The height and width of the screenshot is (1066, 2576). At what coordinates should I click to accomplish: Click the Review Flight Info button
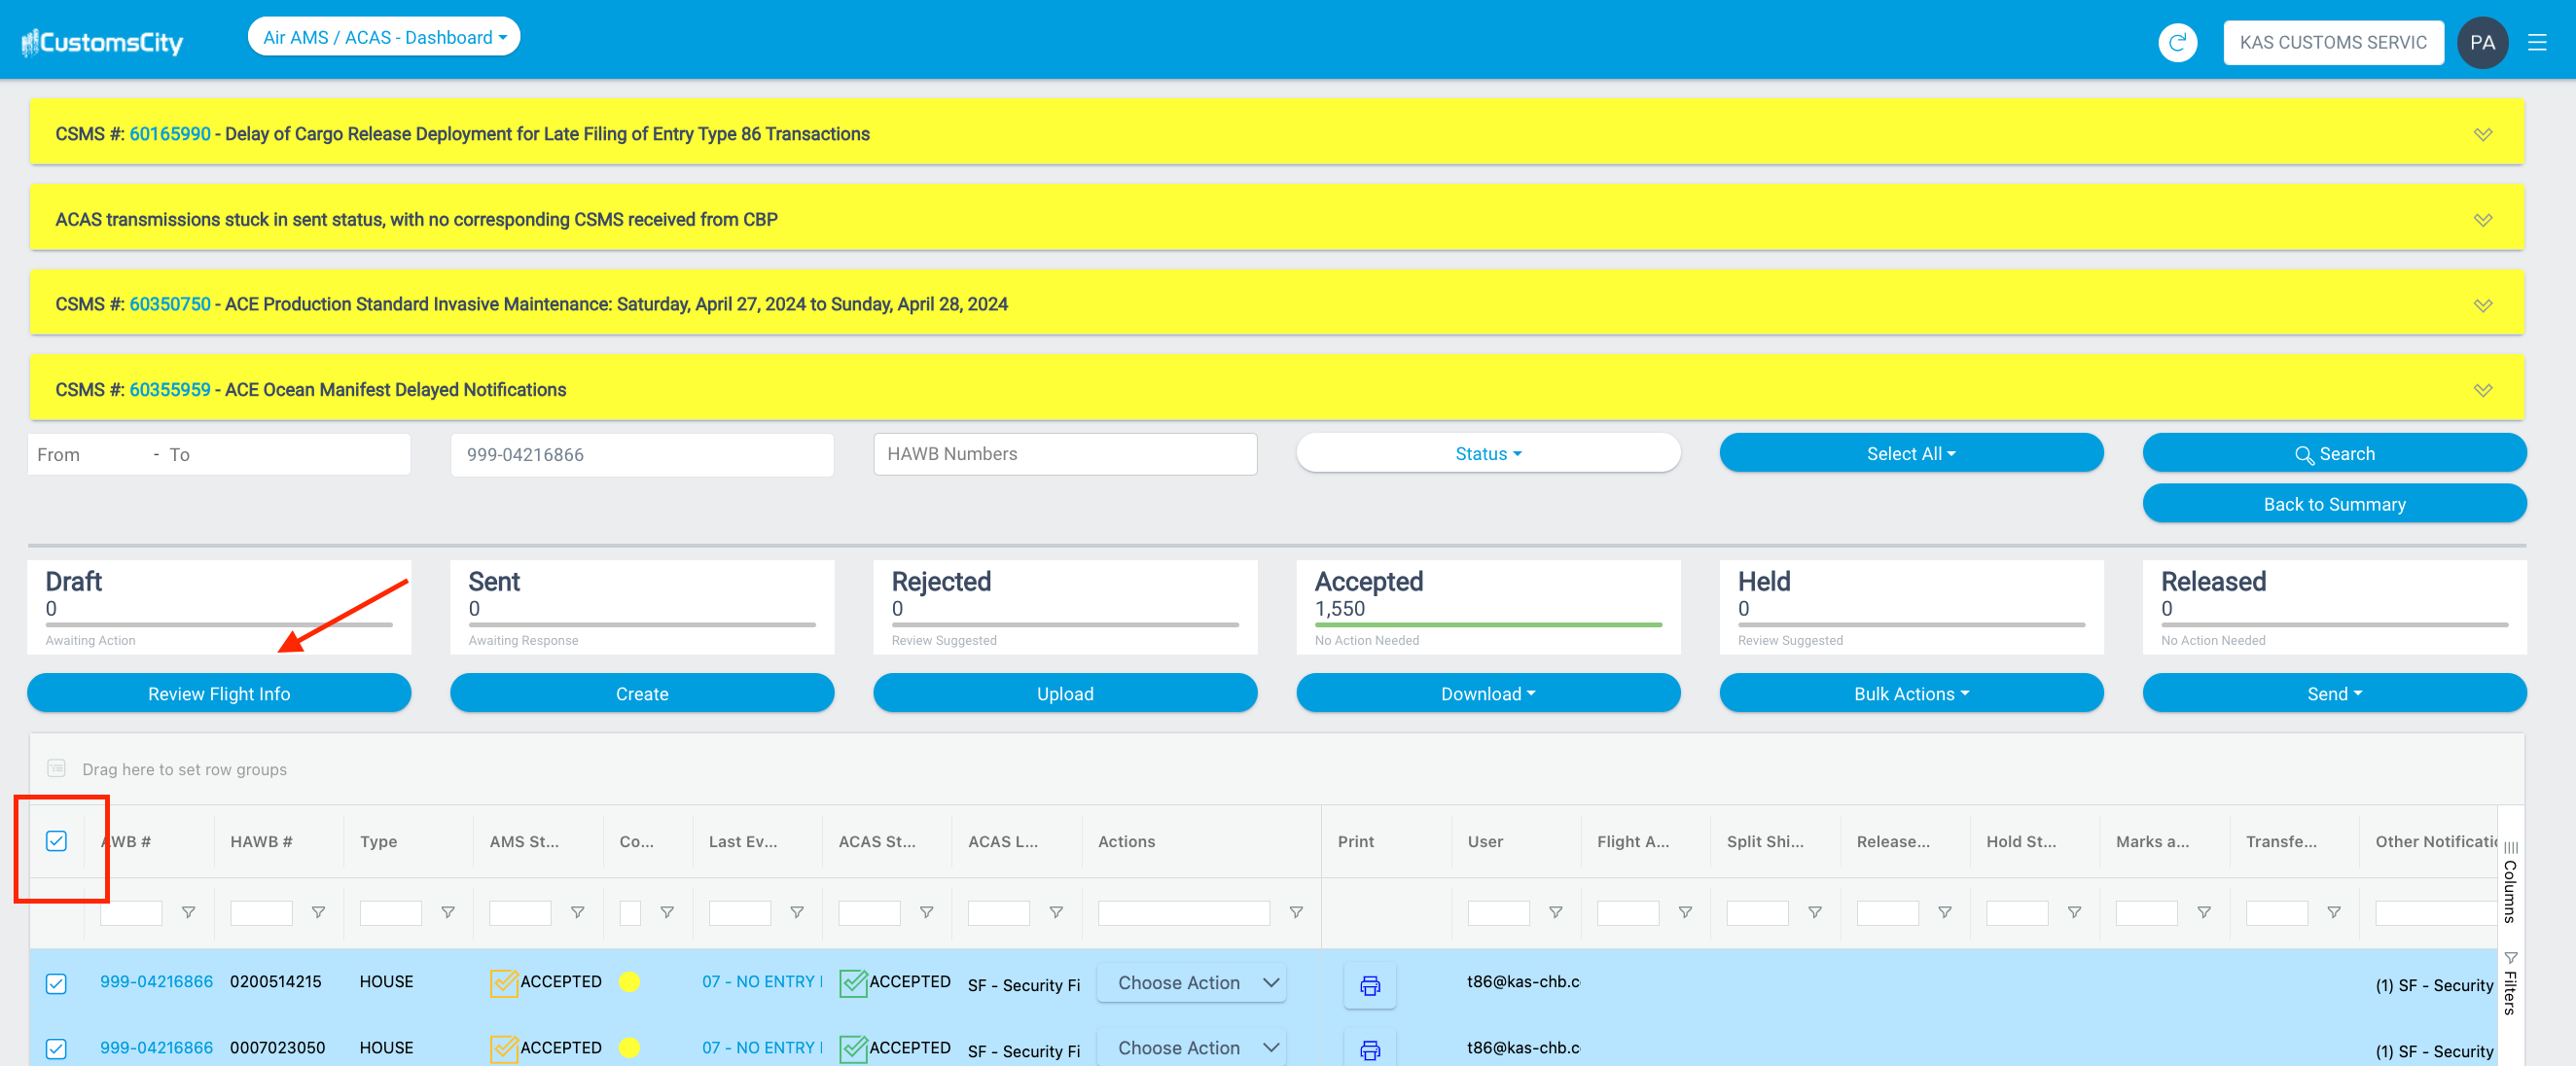point(219,693)
